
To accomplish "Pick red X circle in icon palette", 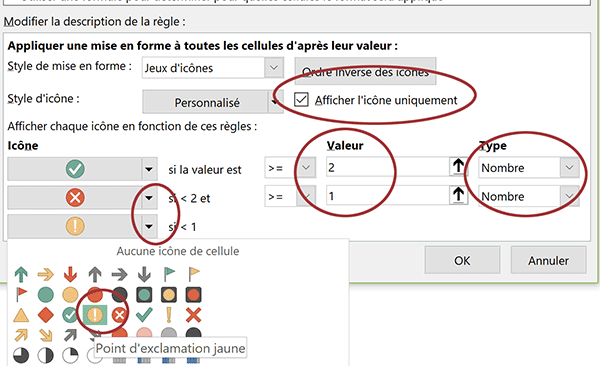I will 119,315.
